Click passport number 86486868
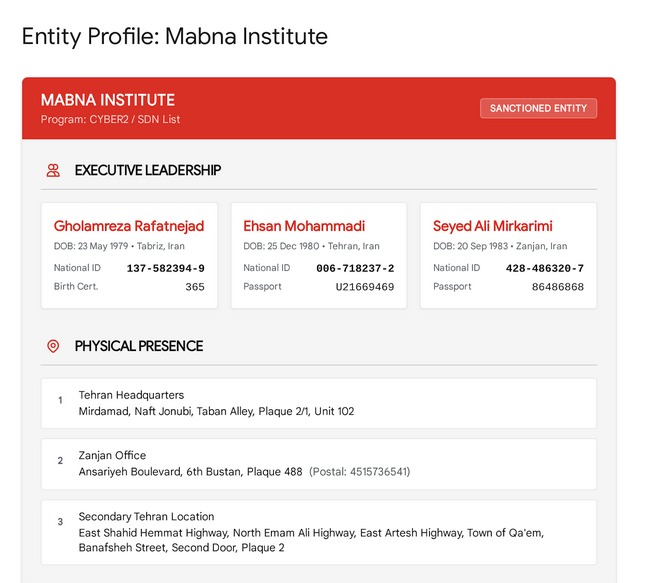Viewport: 645px width, 583px height. pos(558,287)
